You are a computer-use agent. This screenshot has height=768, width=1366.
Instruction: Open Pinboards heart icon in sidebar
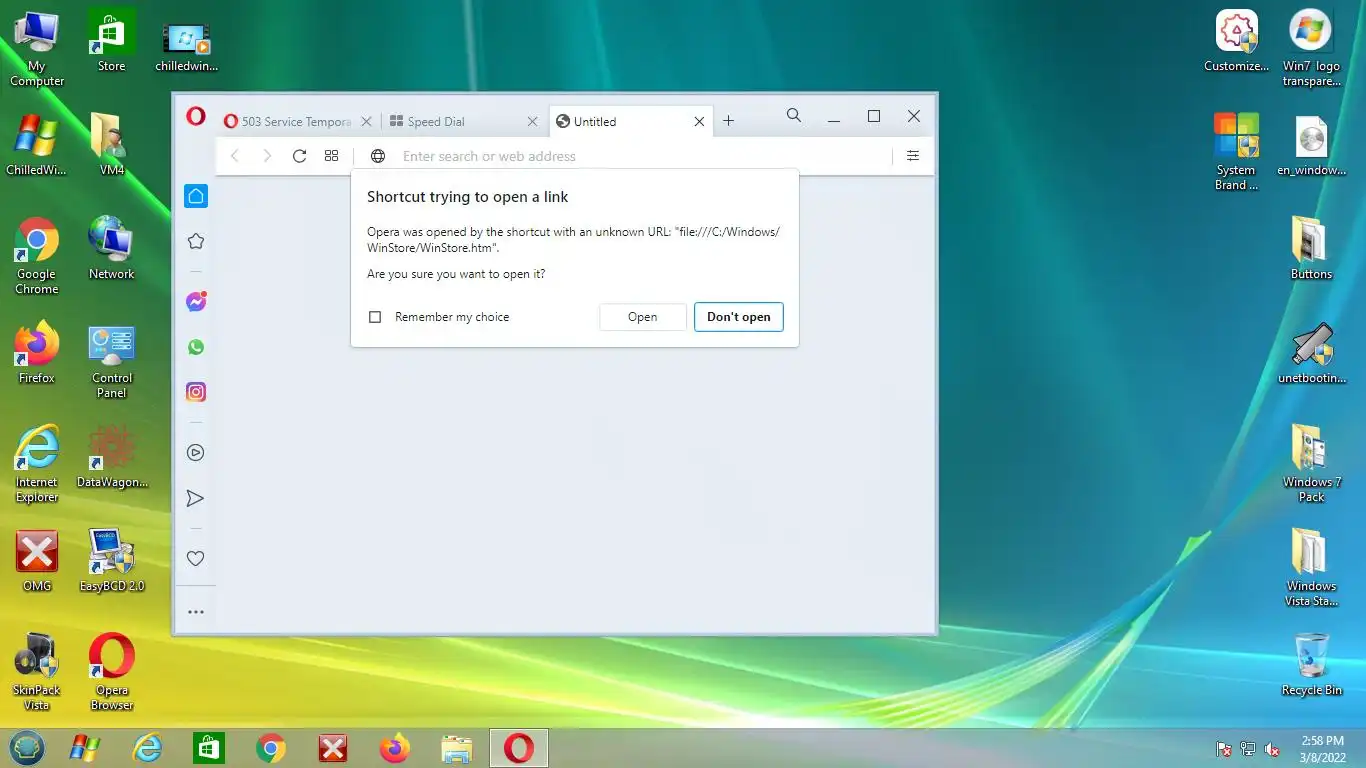[196, 559]
